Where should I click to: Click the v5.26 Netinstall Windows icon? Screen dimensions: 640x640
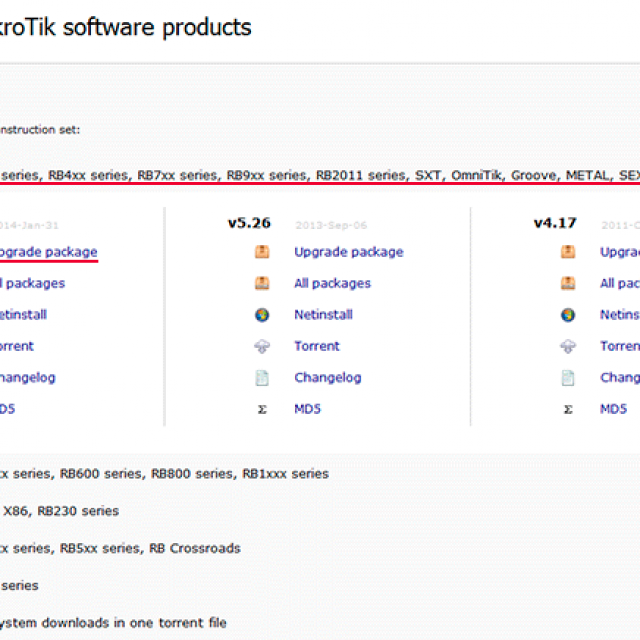pos(262,315)
